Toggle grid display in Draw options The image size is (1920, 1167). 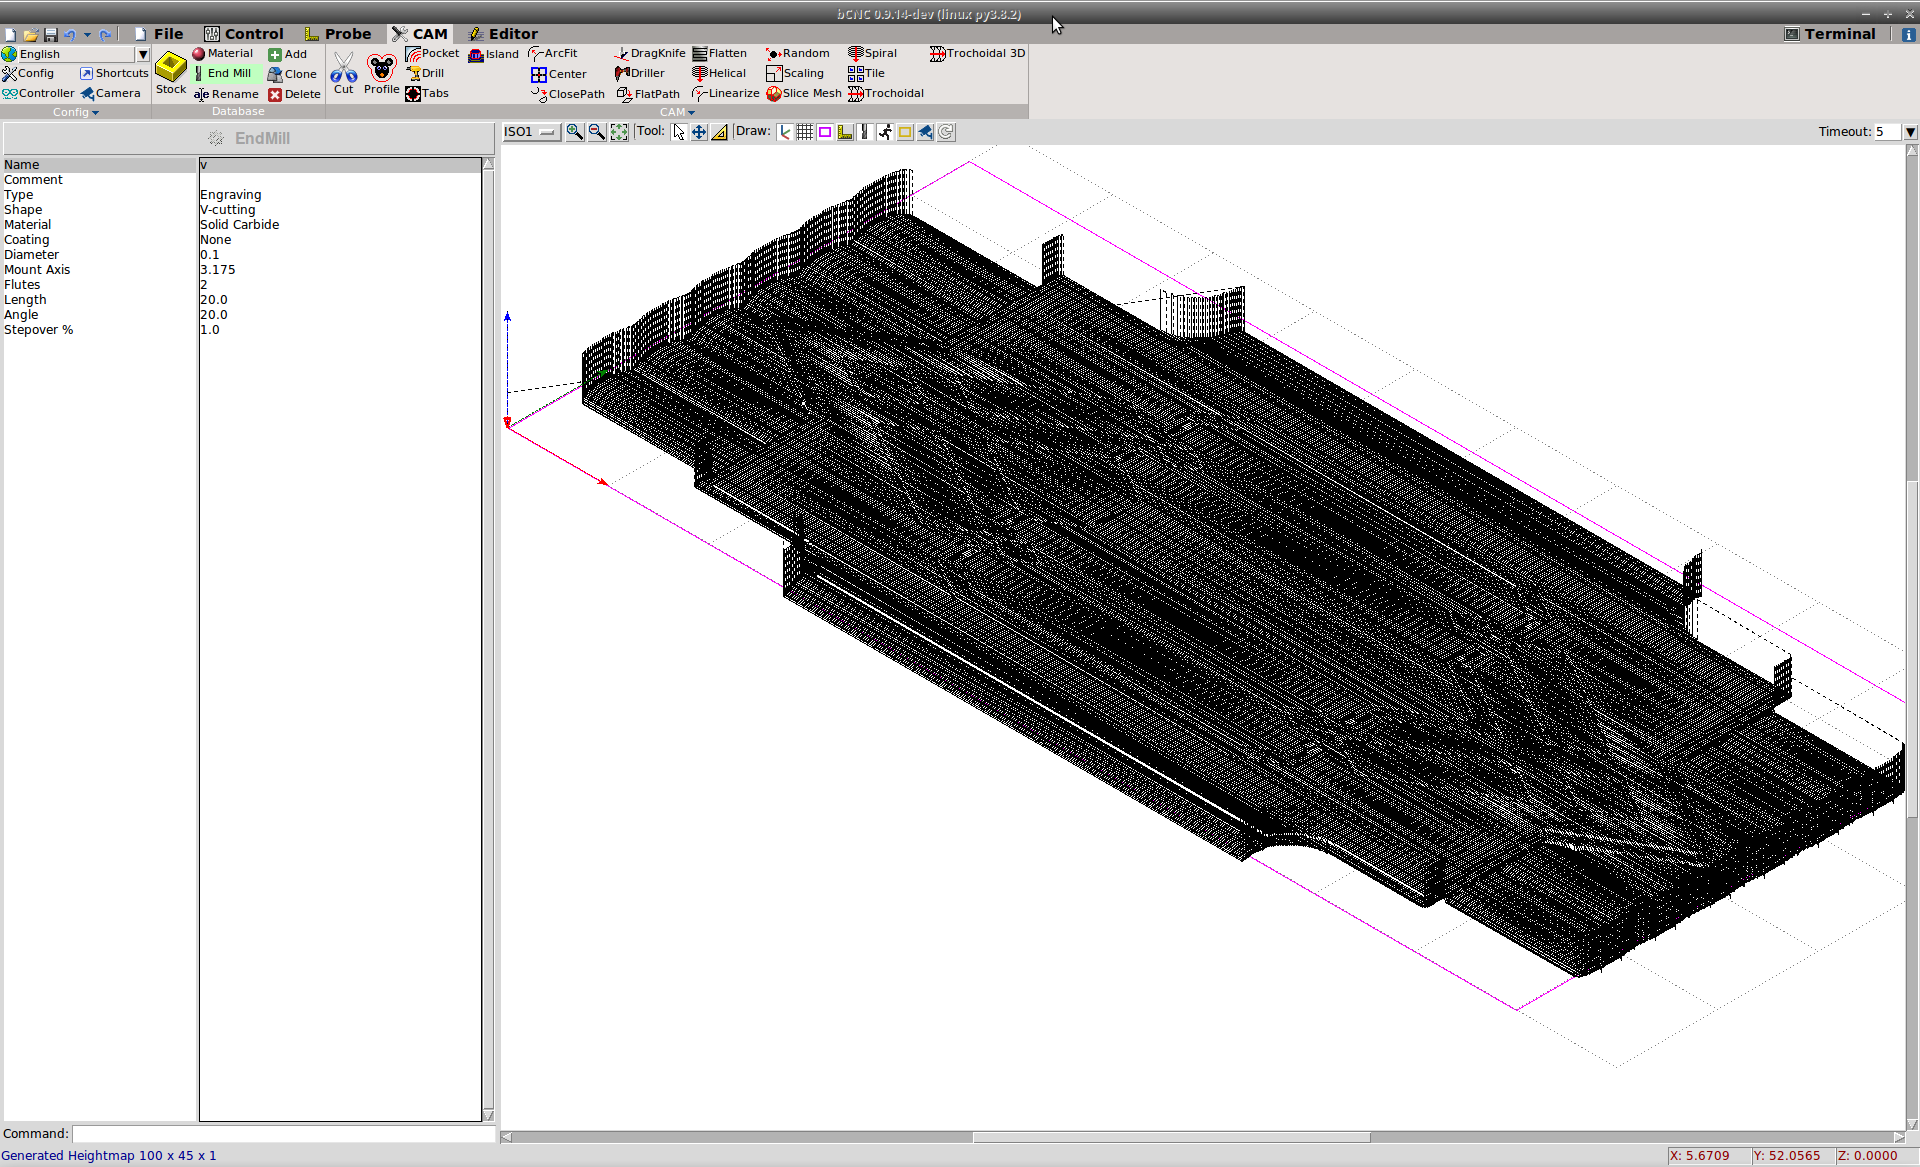[805, 132]
